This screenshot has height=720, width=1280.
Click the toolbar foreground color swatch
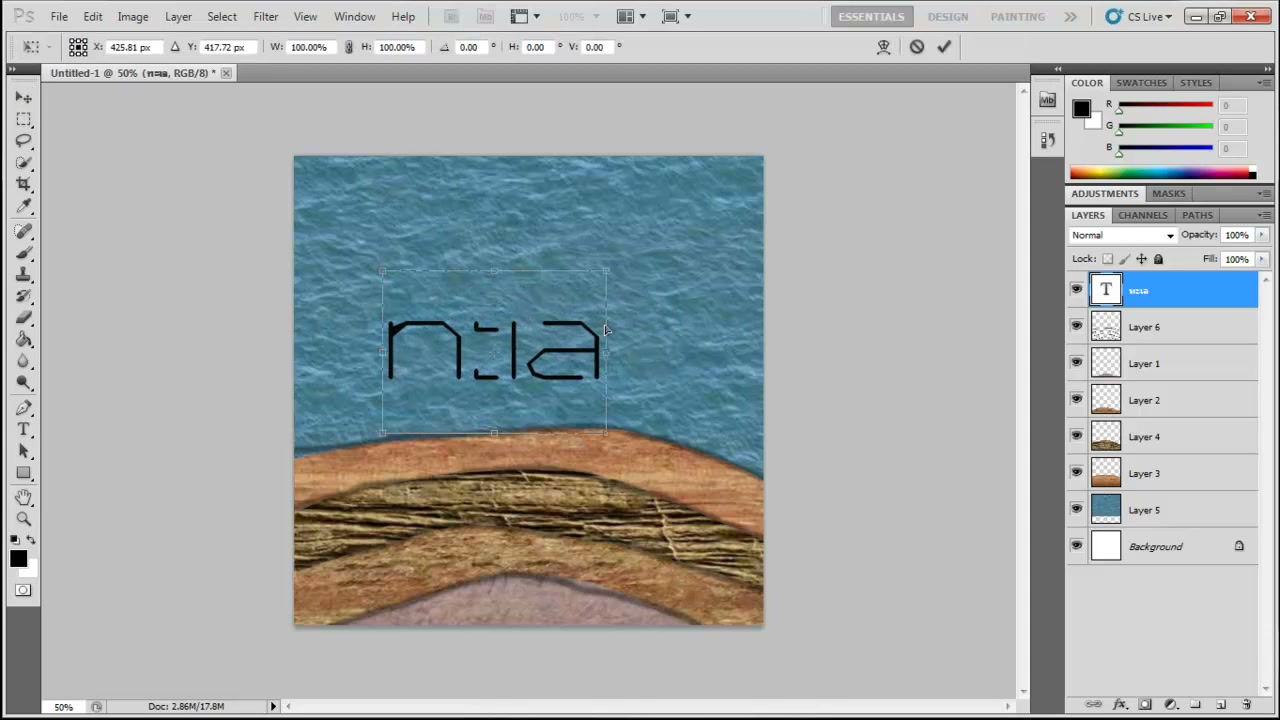tap(19, 559)
